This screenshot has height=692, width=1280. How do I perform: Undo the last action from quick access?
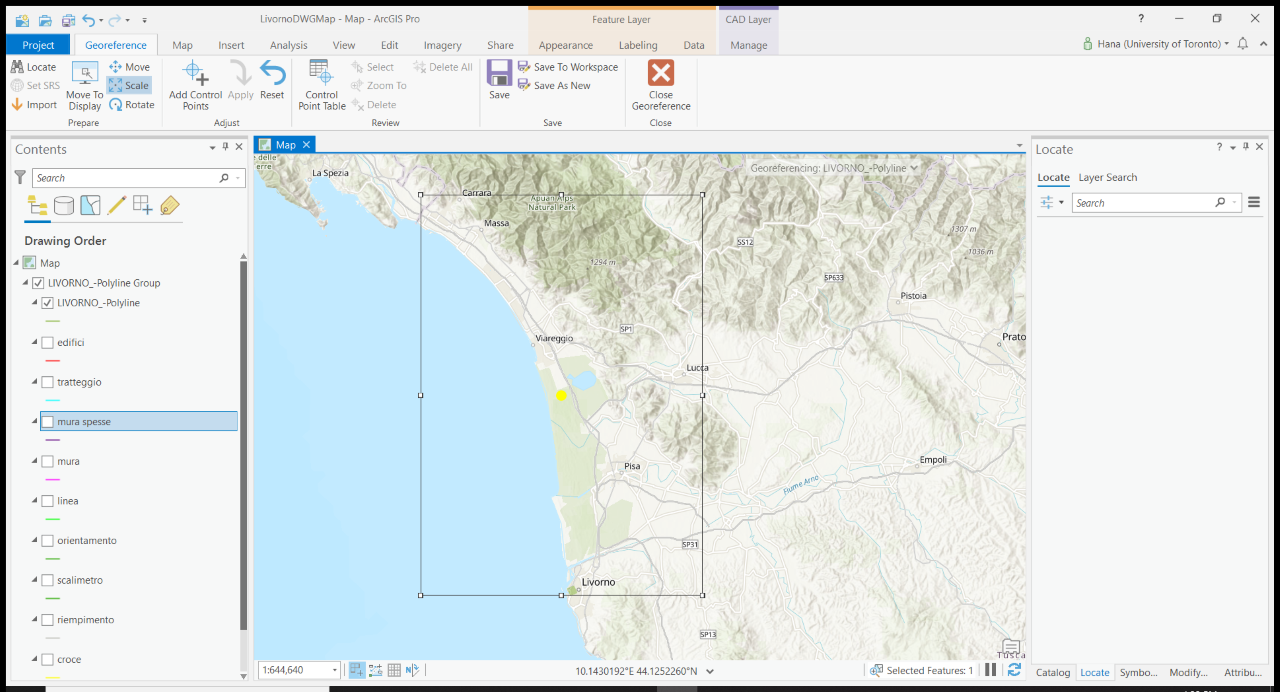click(89, 19)
